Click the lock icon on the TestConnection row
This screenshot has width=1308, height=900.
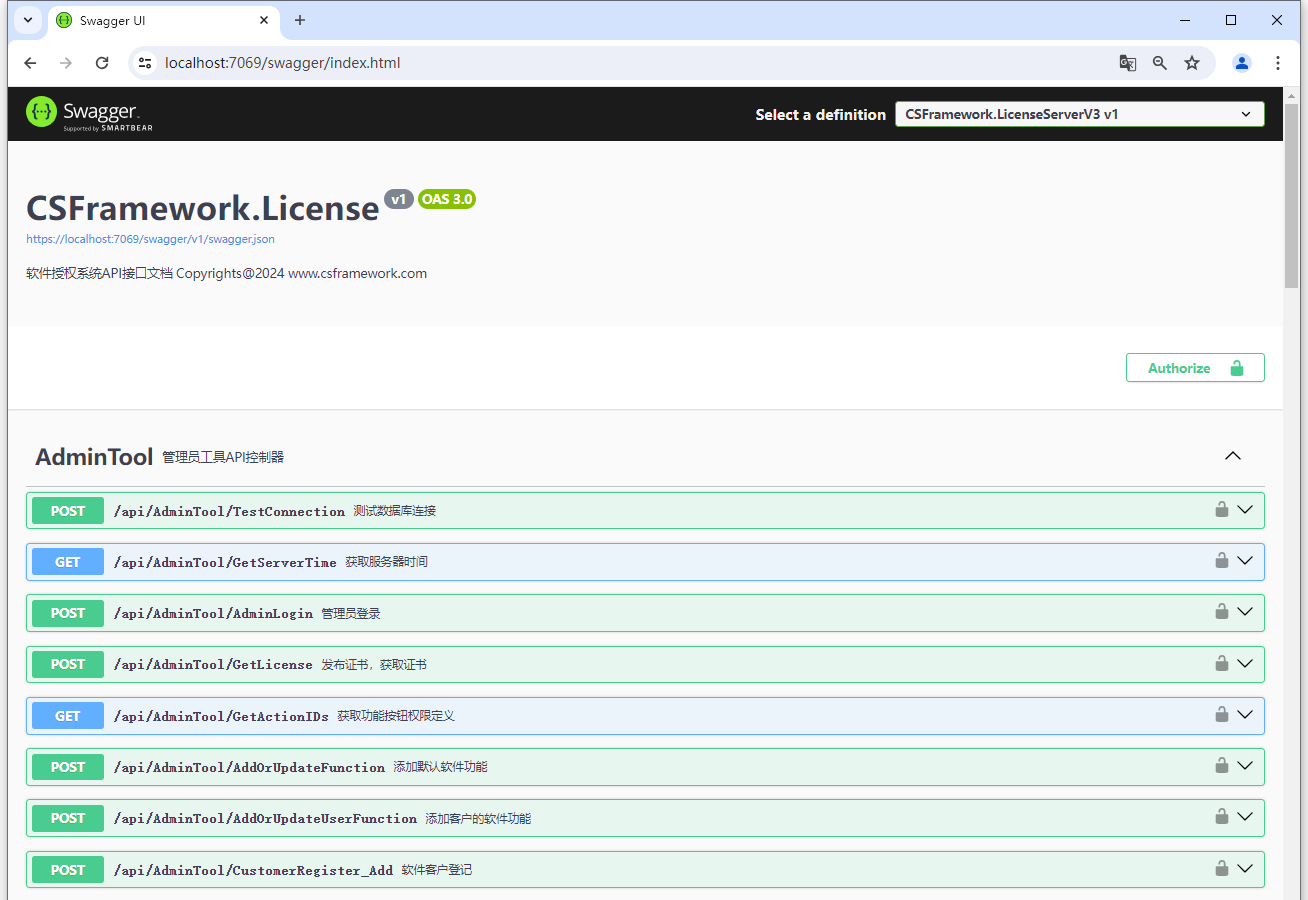click(1221, 509)
